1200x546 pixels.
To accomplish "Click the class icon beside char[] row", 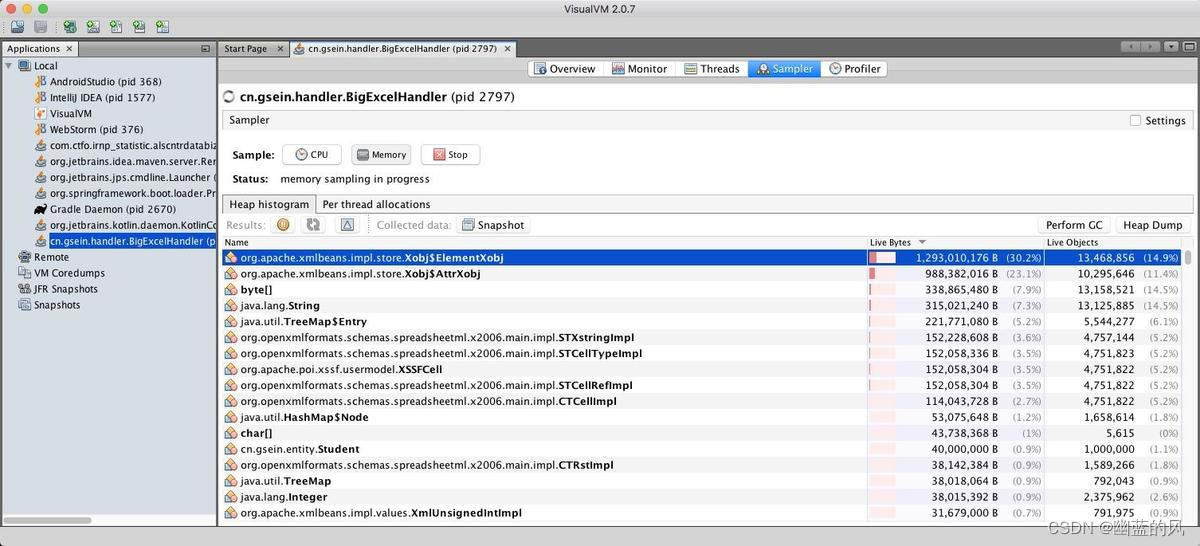I will point(231,433).
